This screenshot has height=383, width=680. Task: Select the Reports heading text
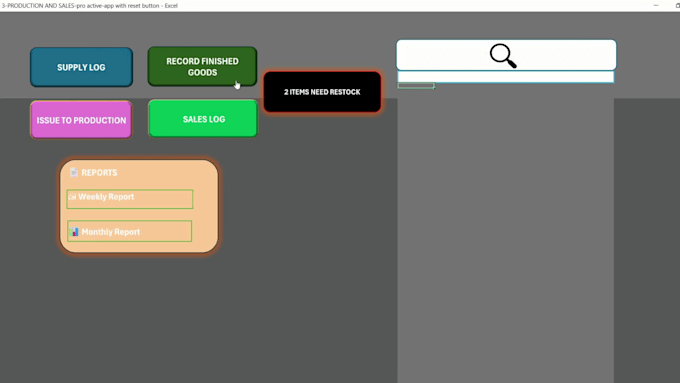click(99, 173)
